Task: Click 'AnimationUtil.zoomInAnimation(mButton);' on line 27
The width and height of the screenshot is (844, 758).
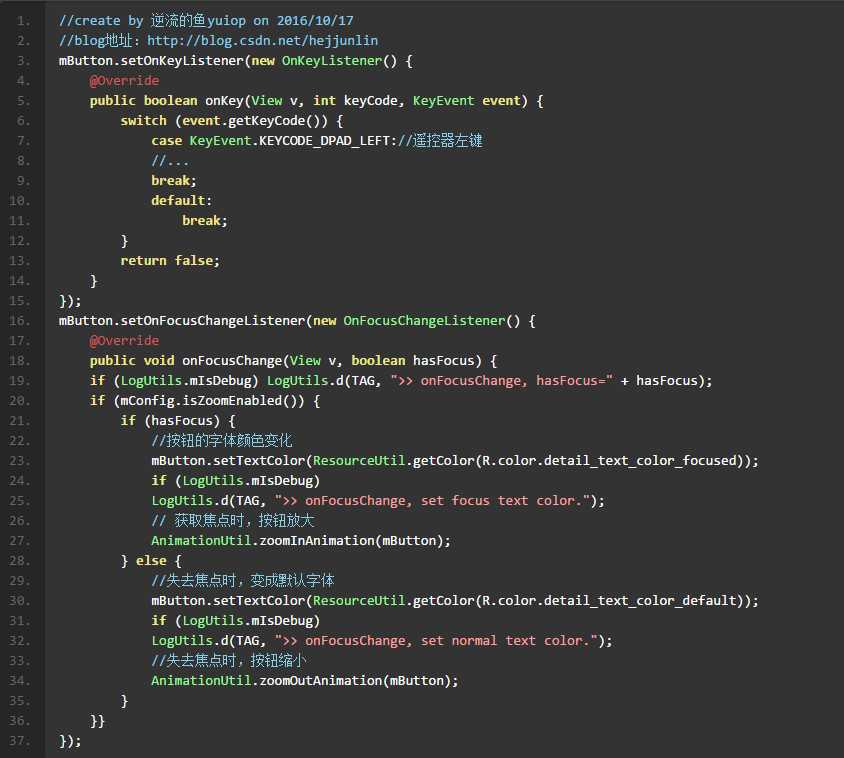Action: pyautogui.click(x=301, y=541)
